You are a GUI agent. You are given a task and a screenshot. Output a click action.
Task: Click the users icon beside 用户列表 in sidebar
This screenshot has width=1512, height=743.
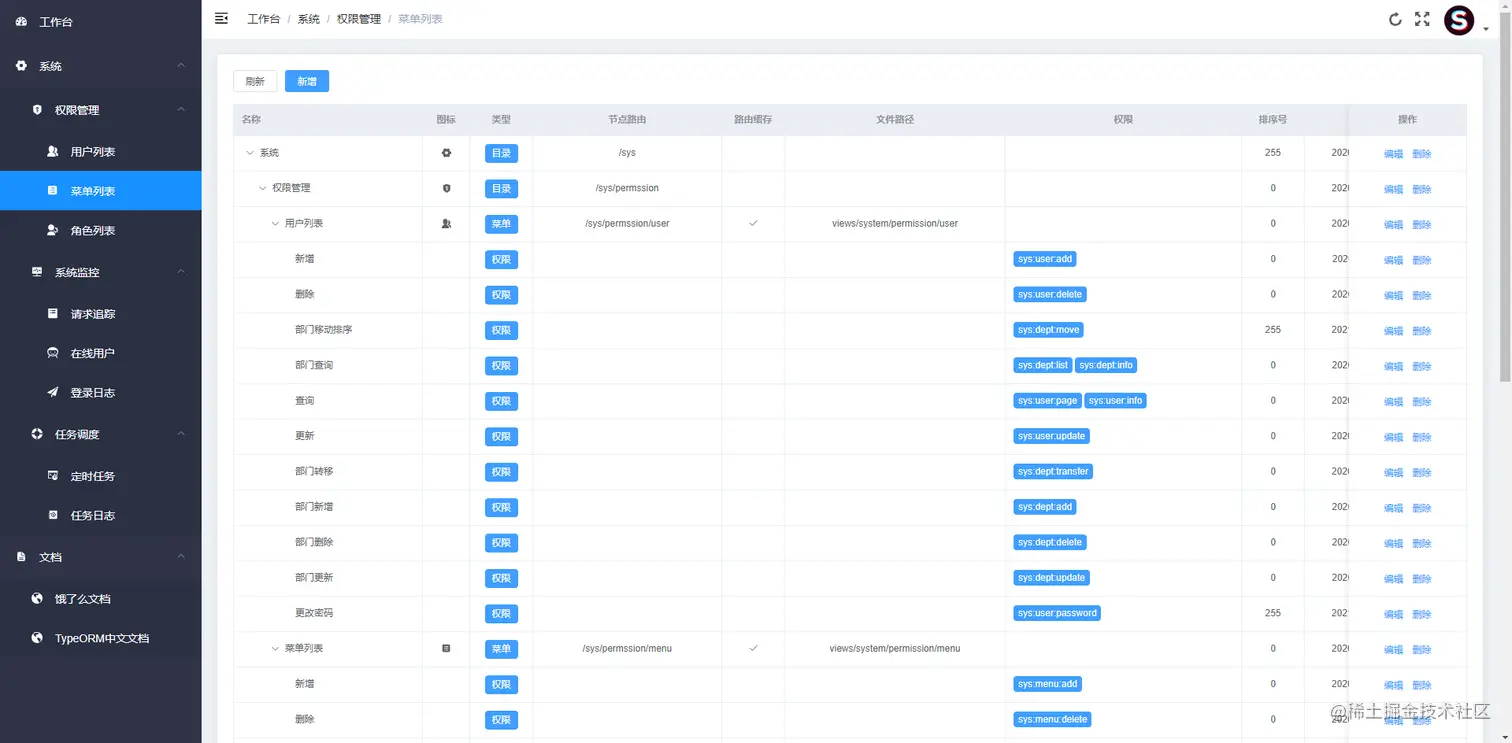[53, 151]
